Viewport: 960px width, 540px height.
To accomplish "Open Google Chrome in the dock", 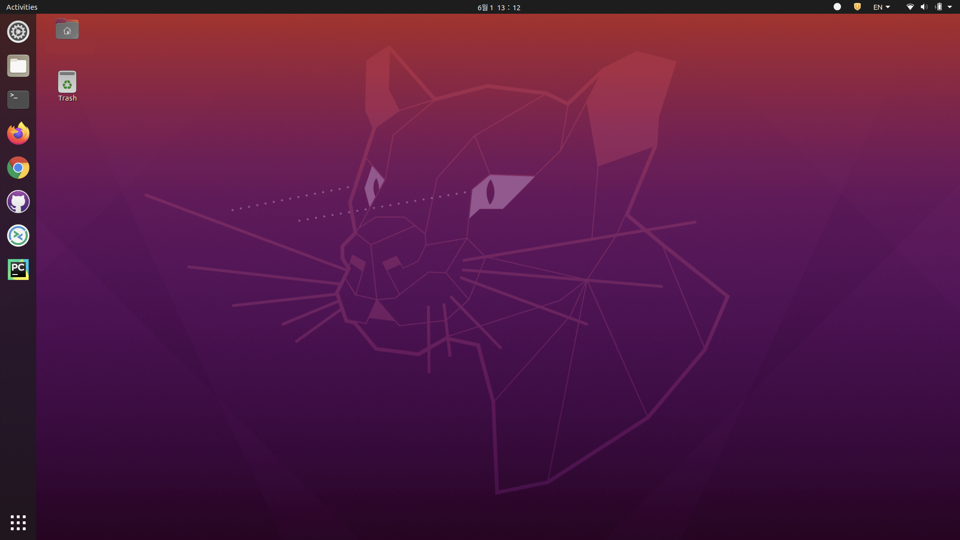I will (18, 168).
